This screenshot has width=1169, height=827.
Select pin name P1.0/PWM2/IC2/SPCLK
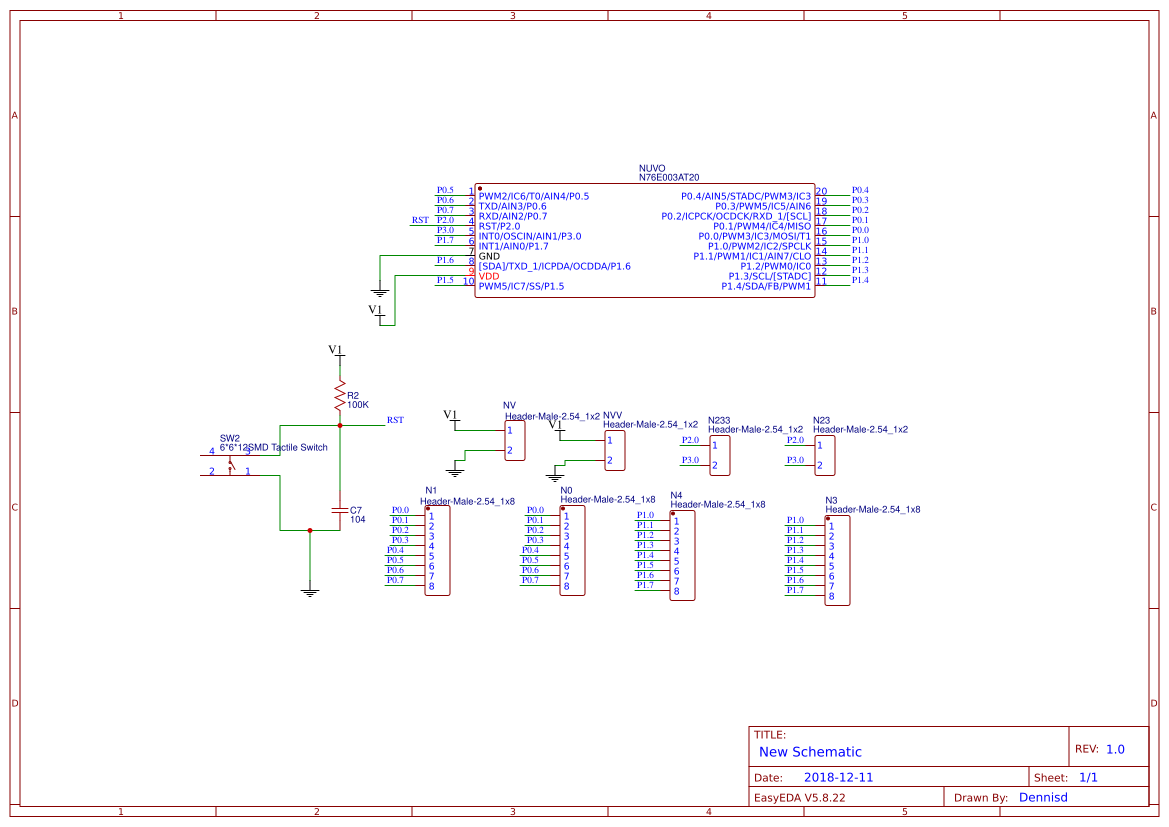click(760, 246)
